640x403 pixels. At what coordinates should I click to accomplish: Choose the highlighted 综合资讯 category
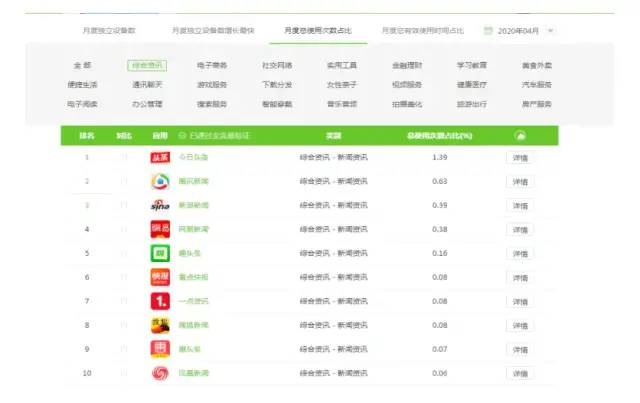pos(147,65)
